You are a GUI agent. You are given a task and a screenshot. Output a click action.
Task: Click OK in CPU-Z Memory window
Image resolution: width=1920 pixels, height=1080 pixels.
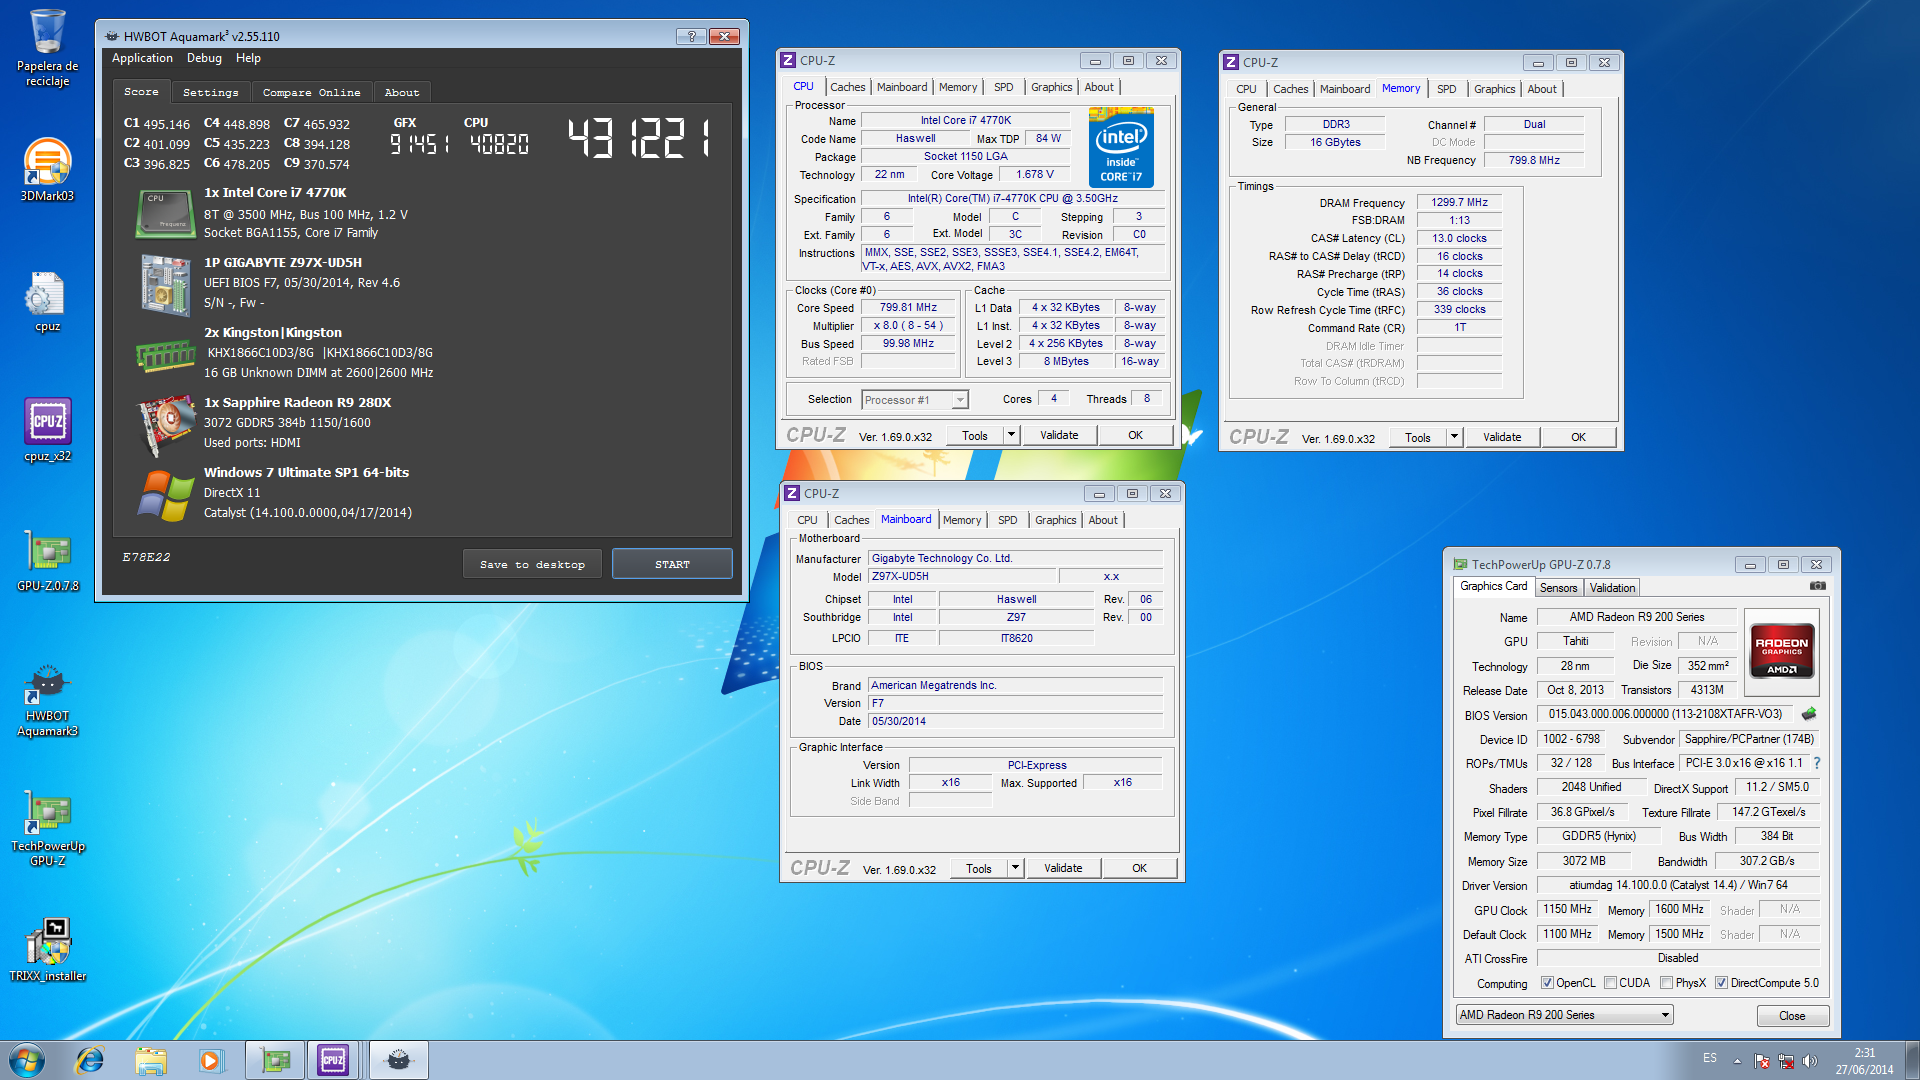[x=1578, y=437]
